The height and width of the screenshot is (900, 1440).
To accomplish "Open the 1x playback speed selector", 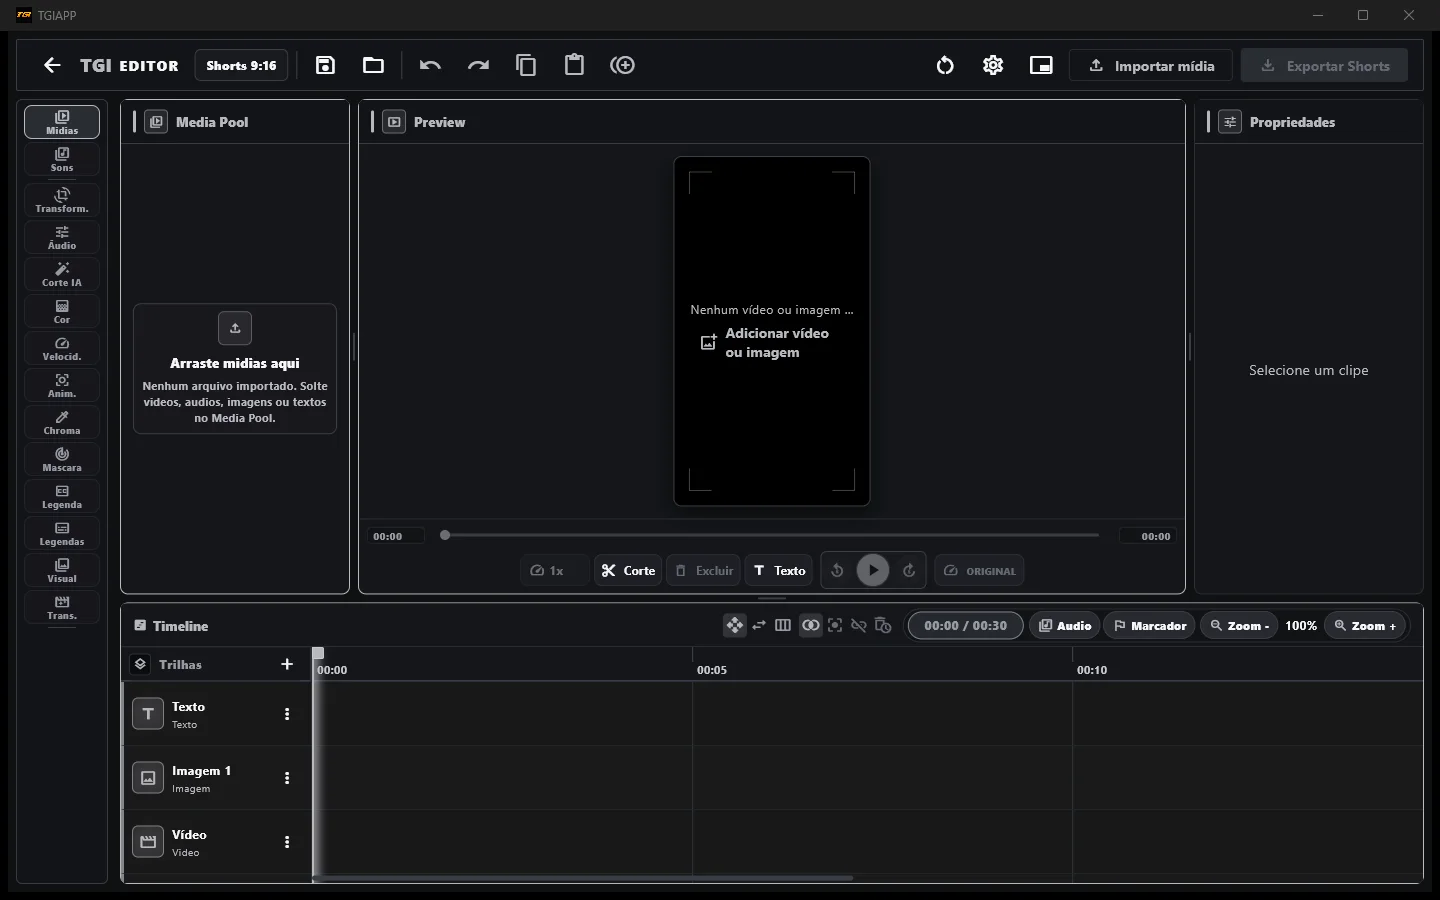I will click(555, 570).
